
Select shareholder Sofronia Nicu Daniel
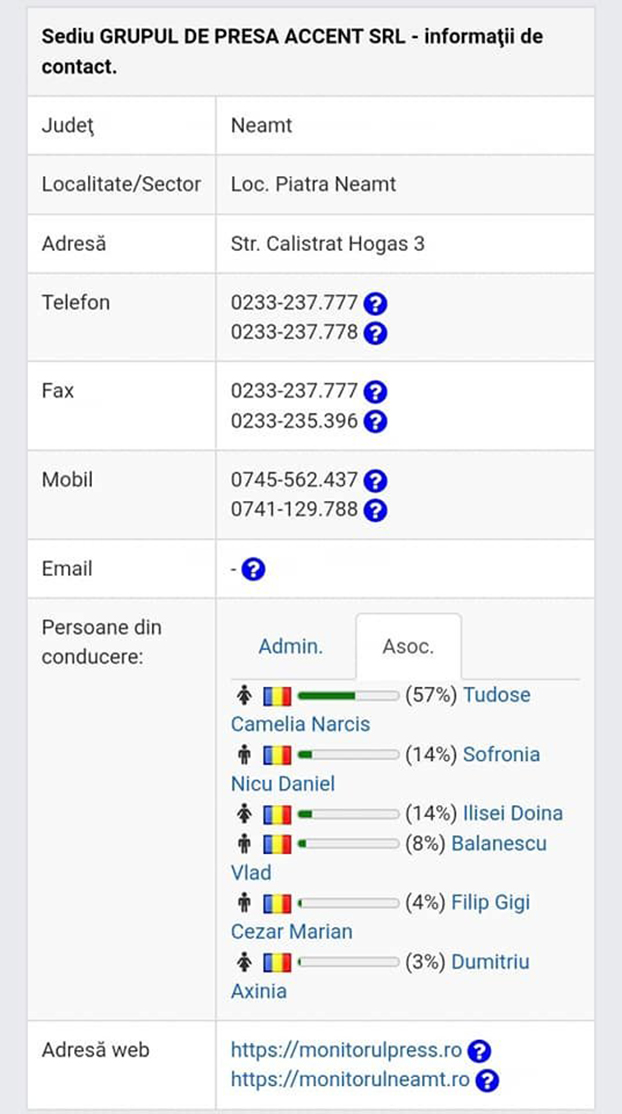[x=501, y=754]
